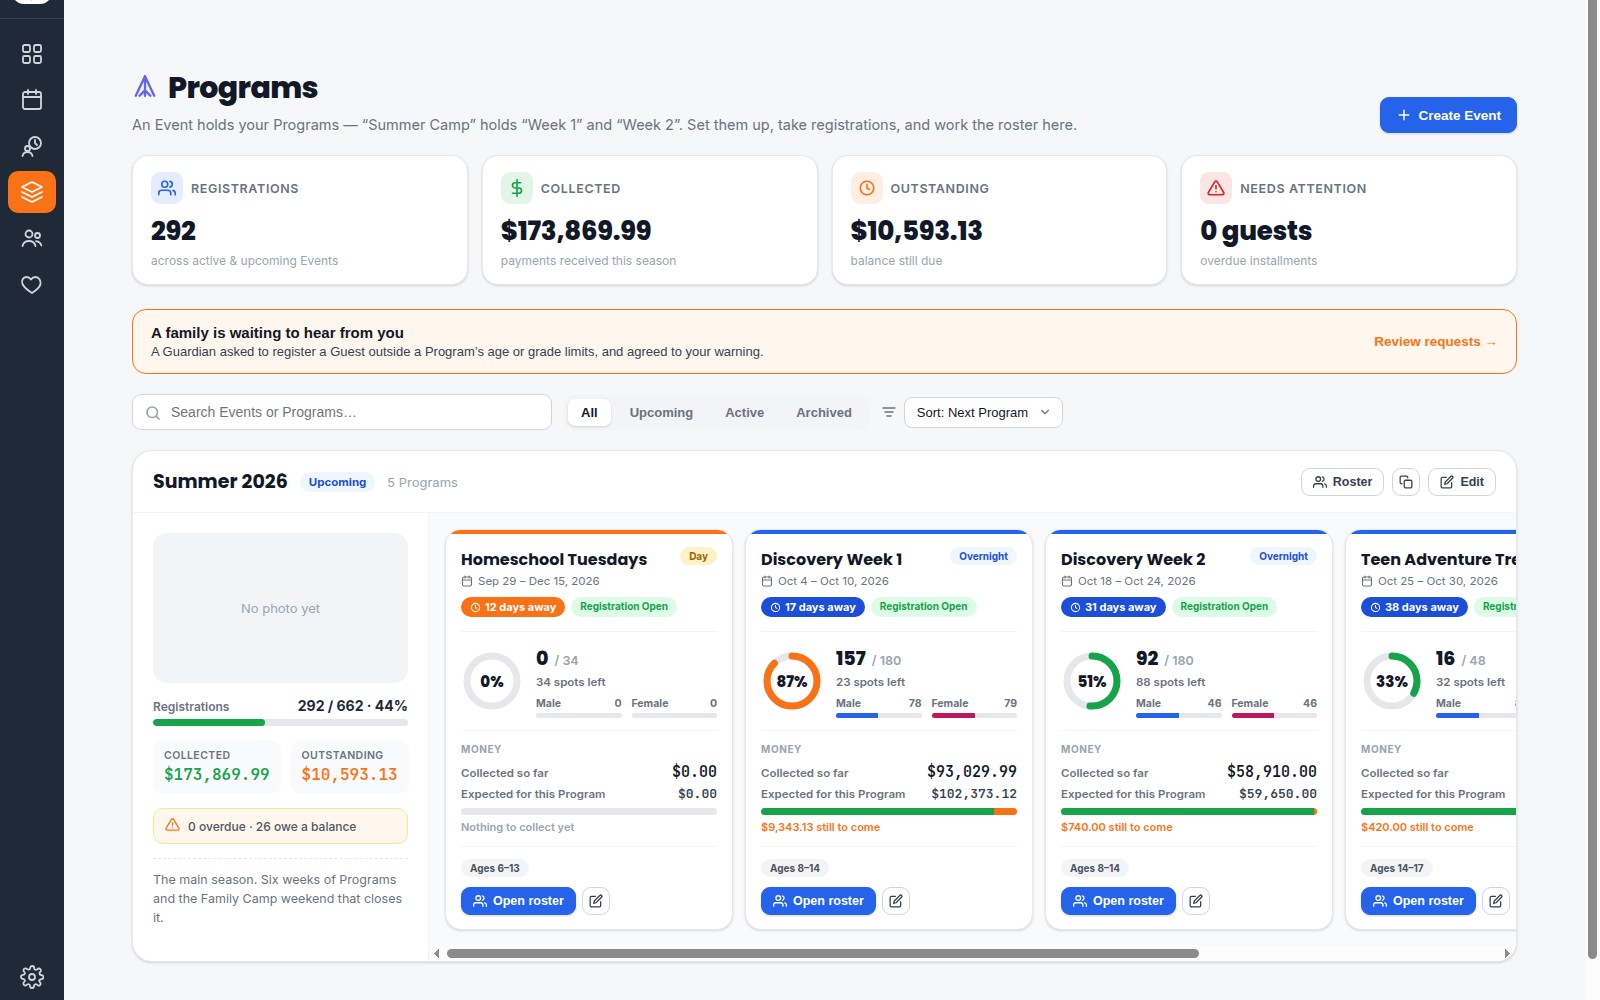Click the heart icon in the sidebar
The height and width of the screenshot is (1000, 1600).
pyautogui.click(x=32, y=285)
